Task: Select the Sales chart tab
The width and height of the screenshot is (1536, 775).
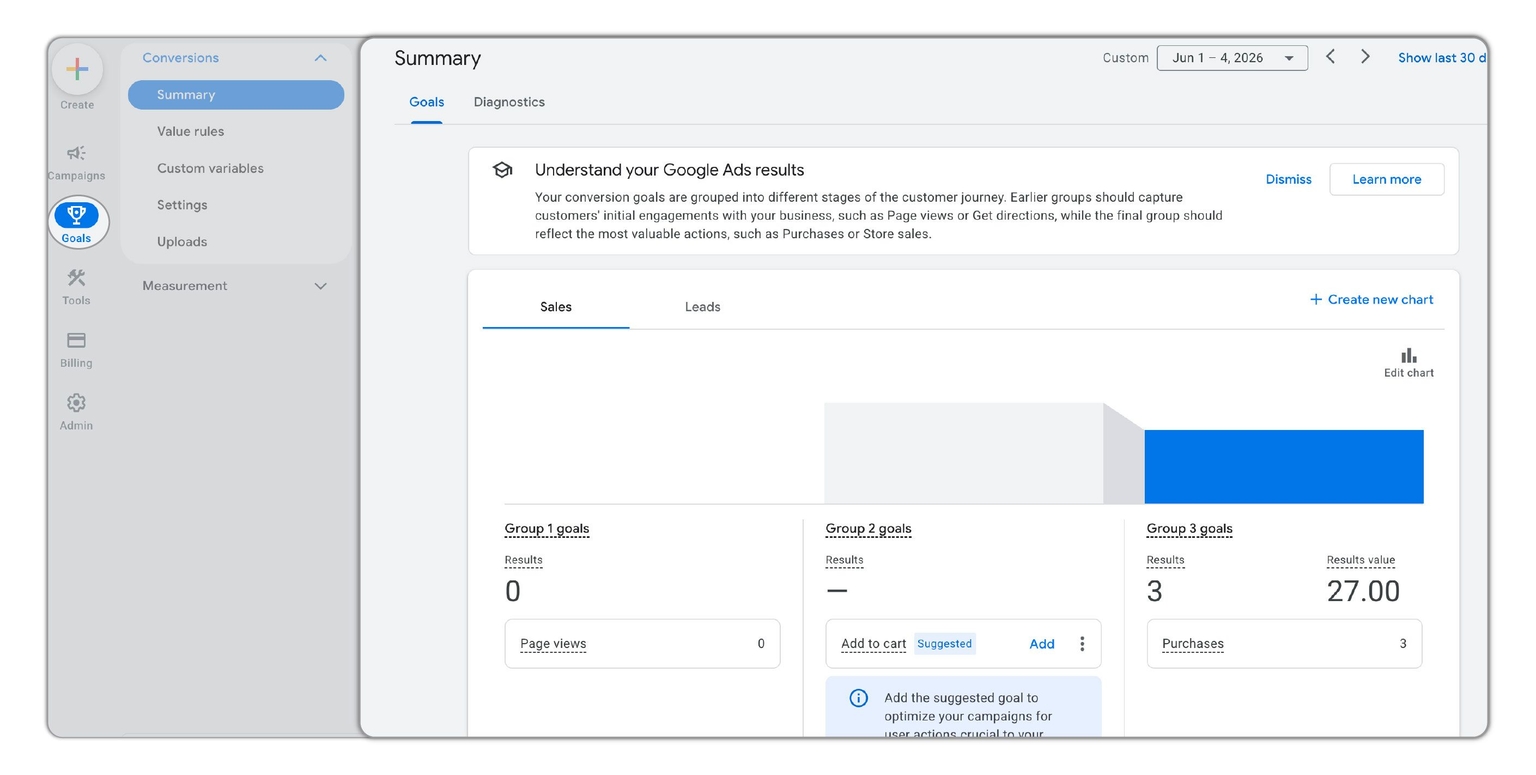Action: (556, 307)
